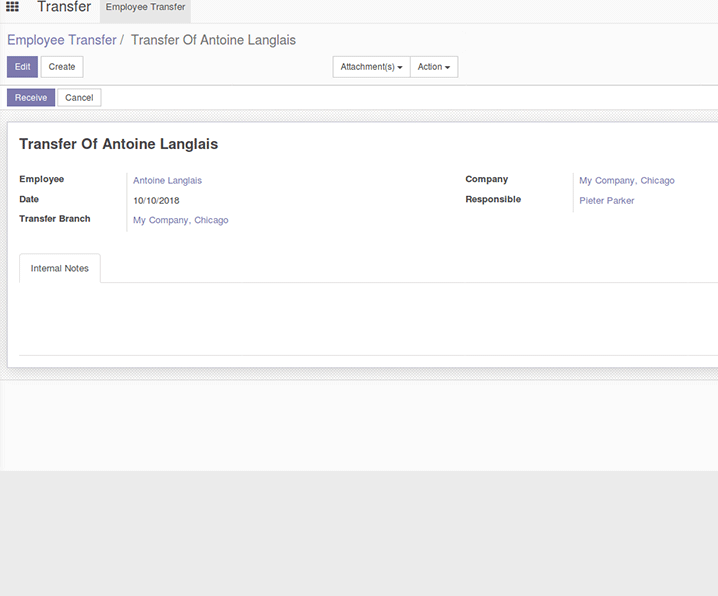Image resolution: width=718 pixels, height=596 pixels.
Task: Switch to the Internal Notes tab
Action: click(x=60, y=269)
